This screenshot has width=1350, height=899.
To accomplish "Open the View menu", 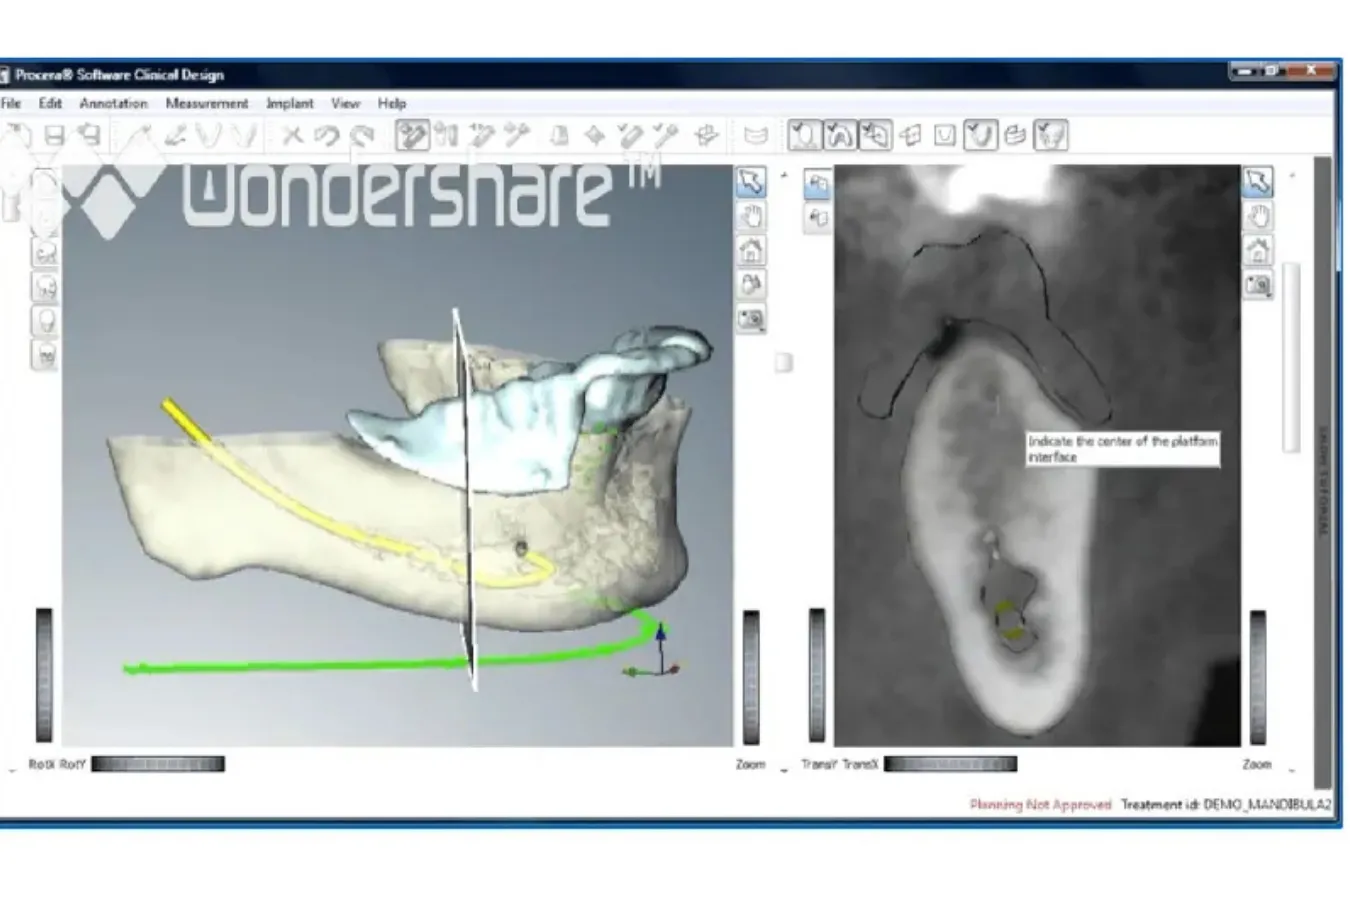I will (345, 103).
